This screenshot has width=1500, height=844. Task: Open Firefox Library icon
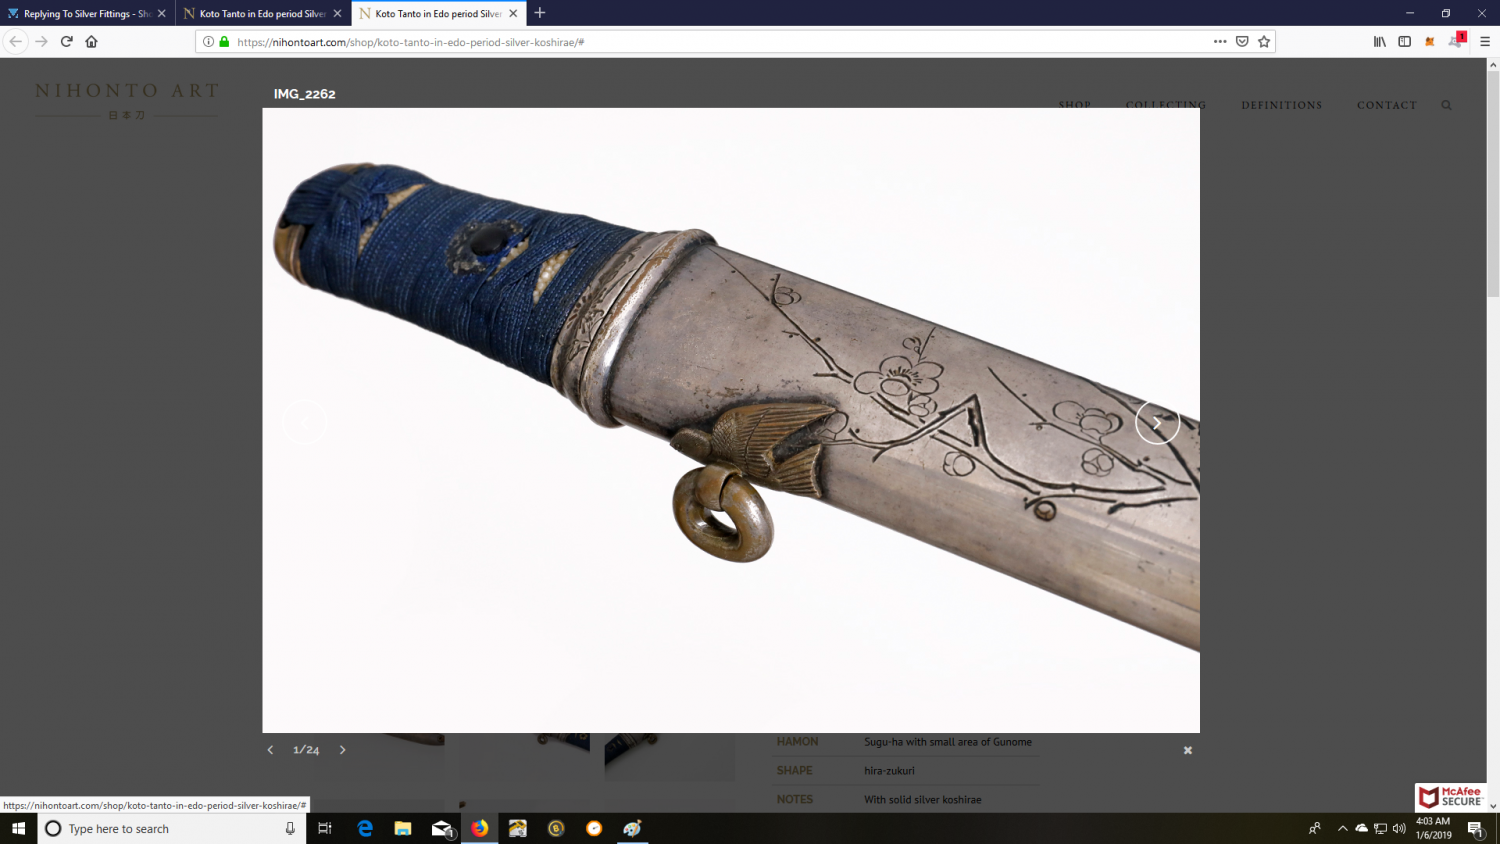point(1380,41)
